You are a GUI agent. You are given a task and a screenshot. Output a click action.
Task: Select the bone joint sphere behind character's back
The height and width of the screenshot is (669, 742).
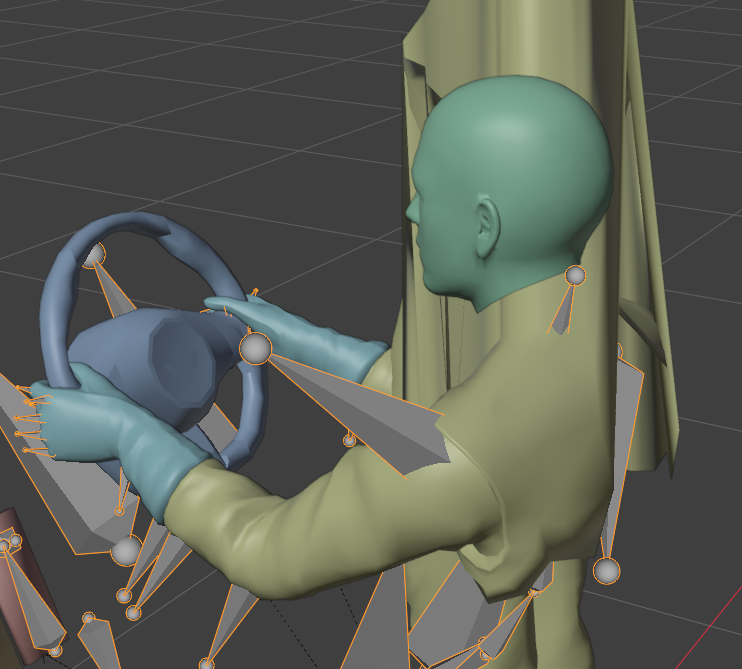click(606, 571)
